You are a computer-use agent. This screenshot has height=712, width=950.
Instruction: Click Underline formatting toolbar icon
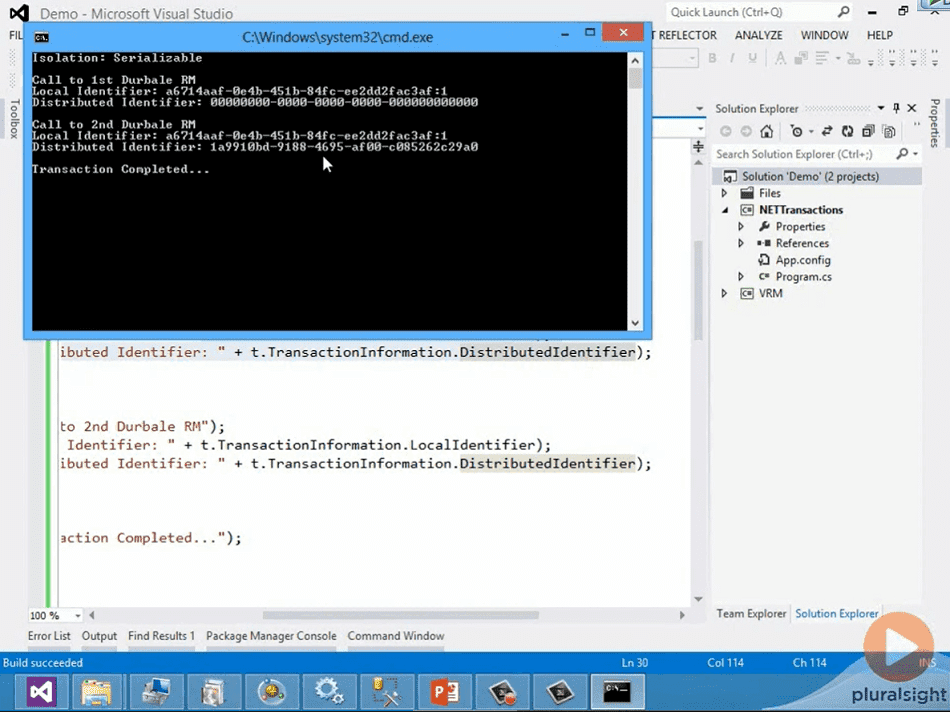click(x=752, y=58)
